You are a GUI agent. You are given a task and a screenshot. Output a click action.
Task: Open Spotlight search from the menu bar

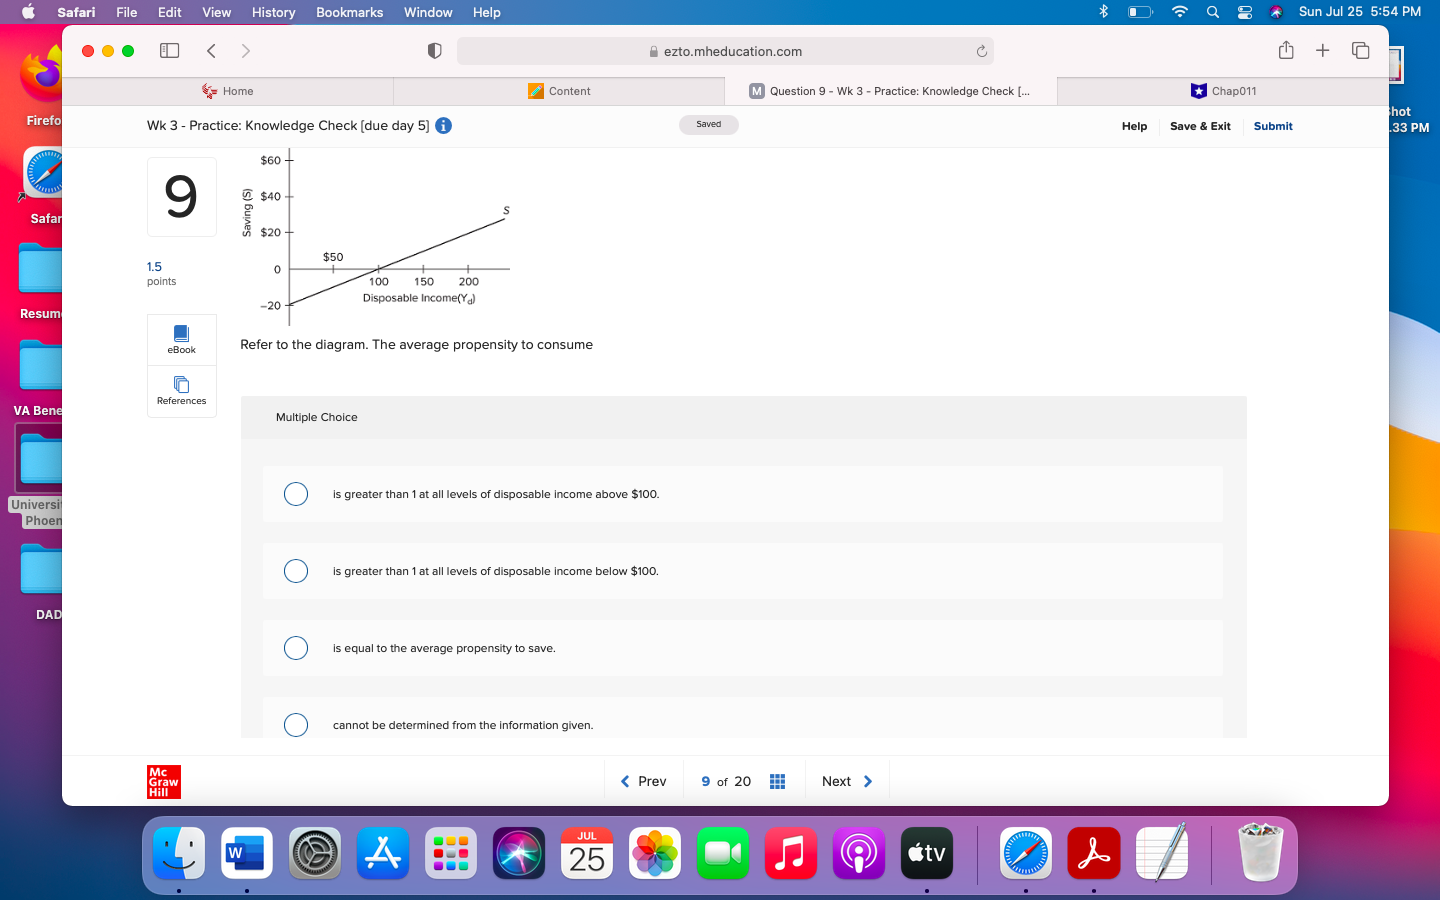click(x=1212, y=12)
